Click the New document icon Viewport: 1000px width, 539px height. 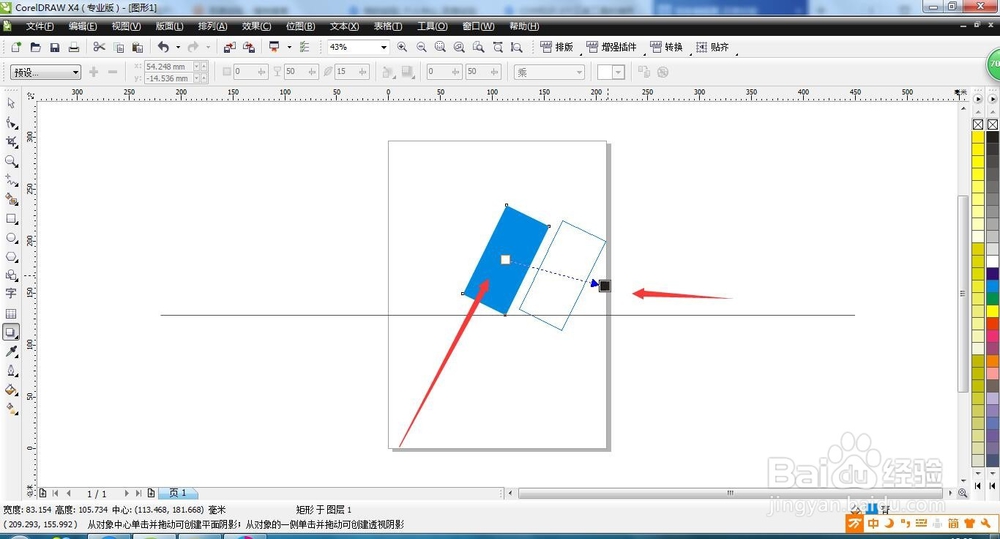coord(16,47)
